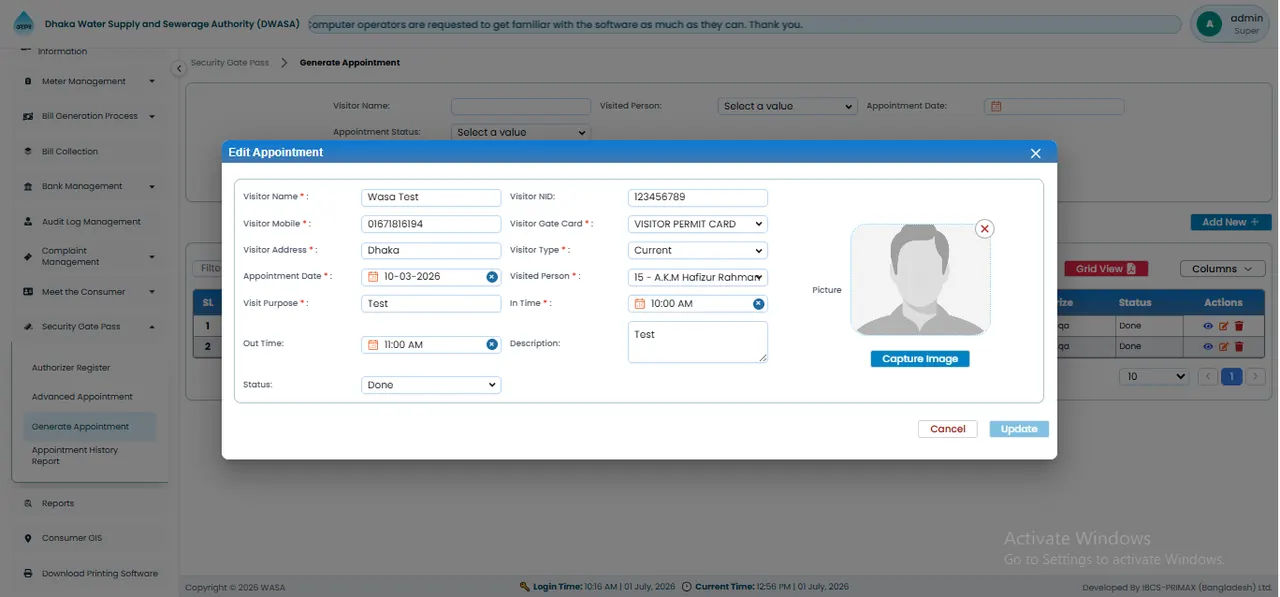Remove the visitor picture with red X

(985, 229)
